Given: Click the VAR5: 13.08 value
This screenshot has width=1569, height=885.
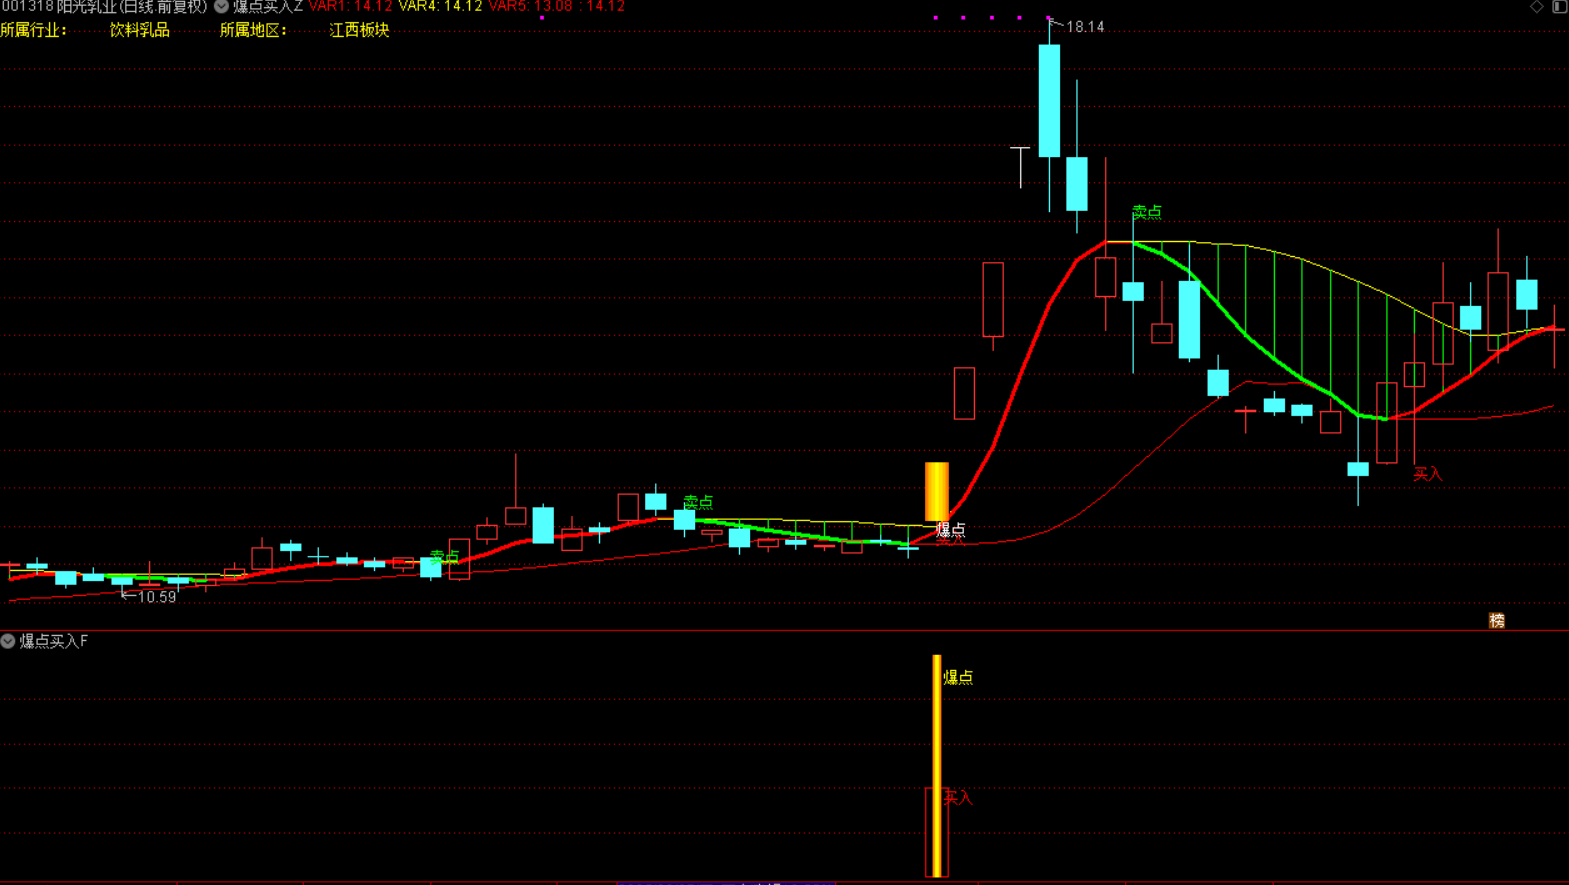Looking at the screenshot, I should 531,6.
